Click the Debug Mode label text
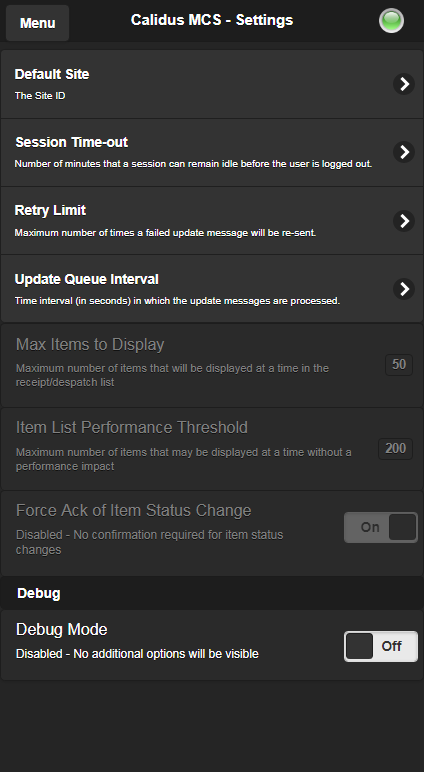Image resolution: width=424 pixels, height=772 pixels. [x=62, y=629]
